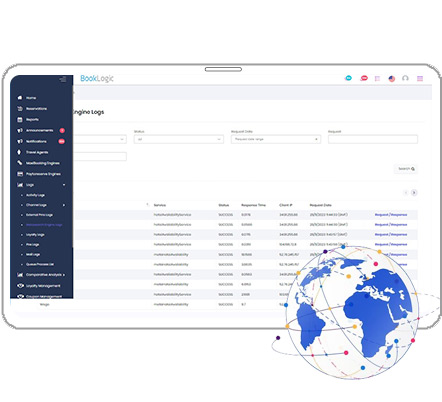The width and height of the screenshot is (442, 402).
Task: Click the US flag language icon
Action: 392,79
